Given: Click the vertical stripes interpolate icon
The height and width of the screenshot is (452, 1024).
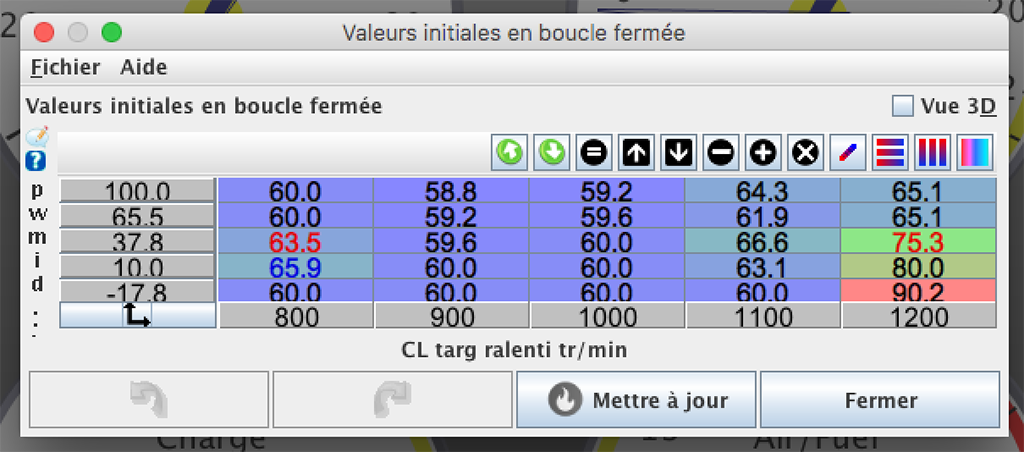Looking at the screenshot, I should click(x=932, y=153).
